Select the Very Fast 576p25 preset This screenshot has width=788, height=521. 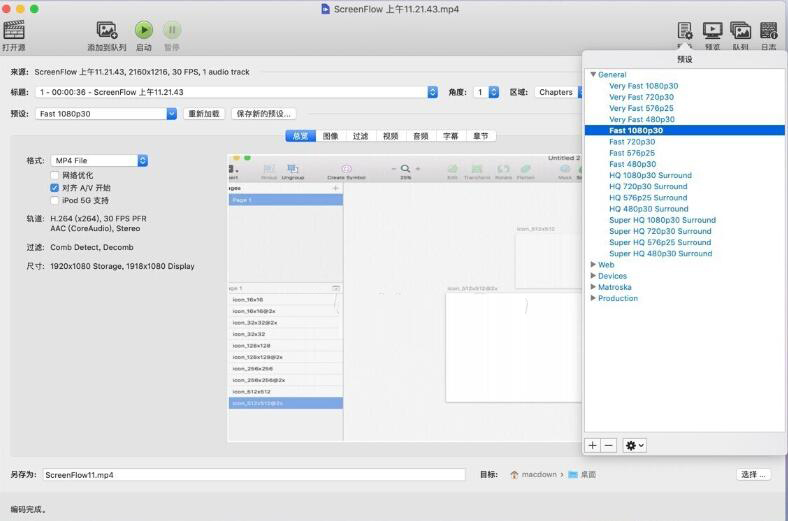coord(641,108)
